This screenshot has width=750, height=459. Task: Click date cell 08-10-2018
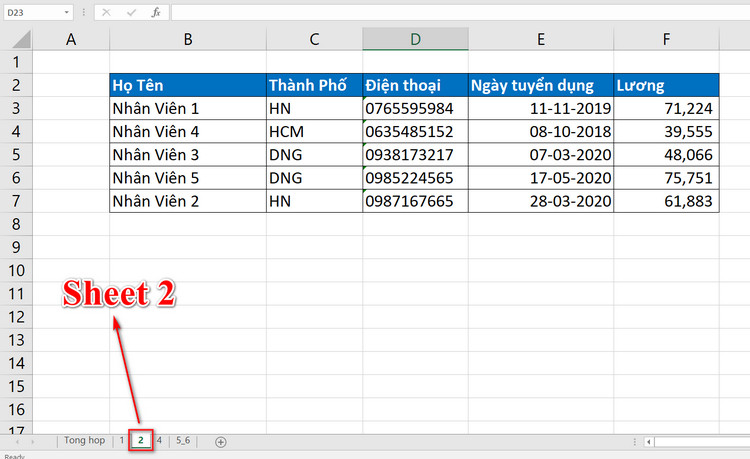click(540, 131)
